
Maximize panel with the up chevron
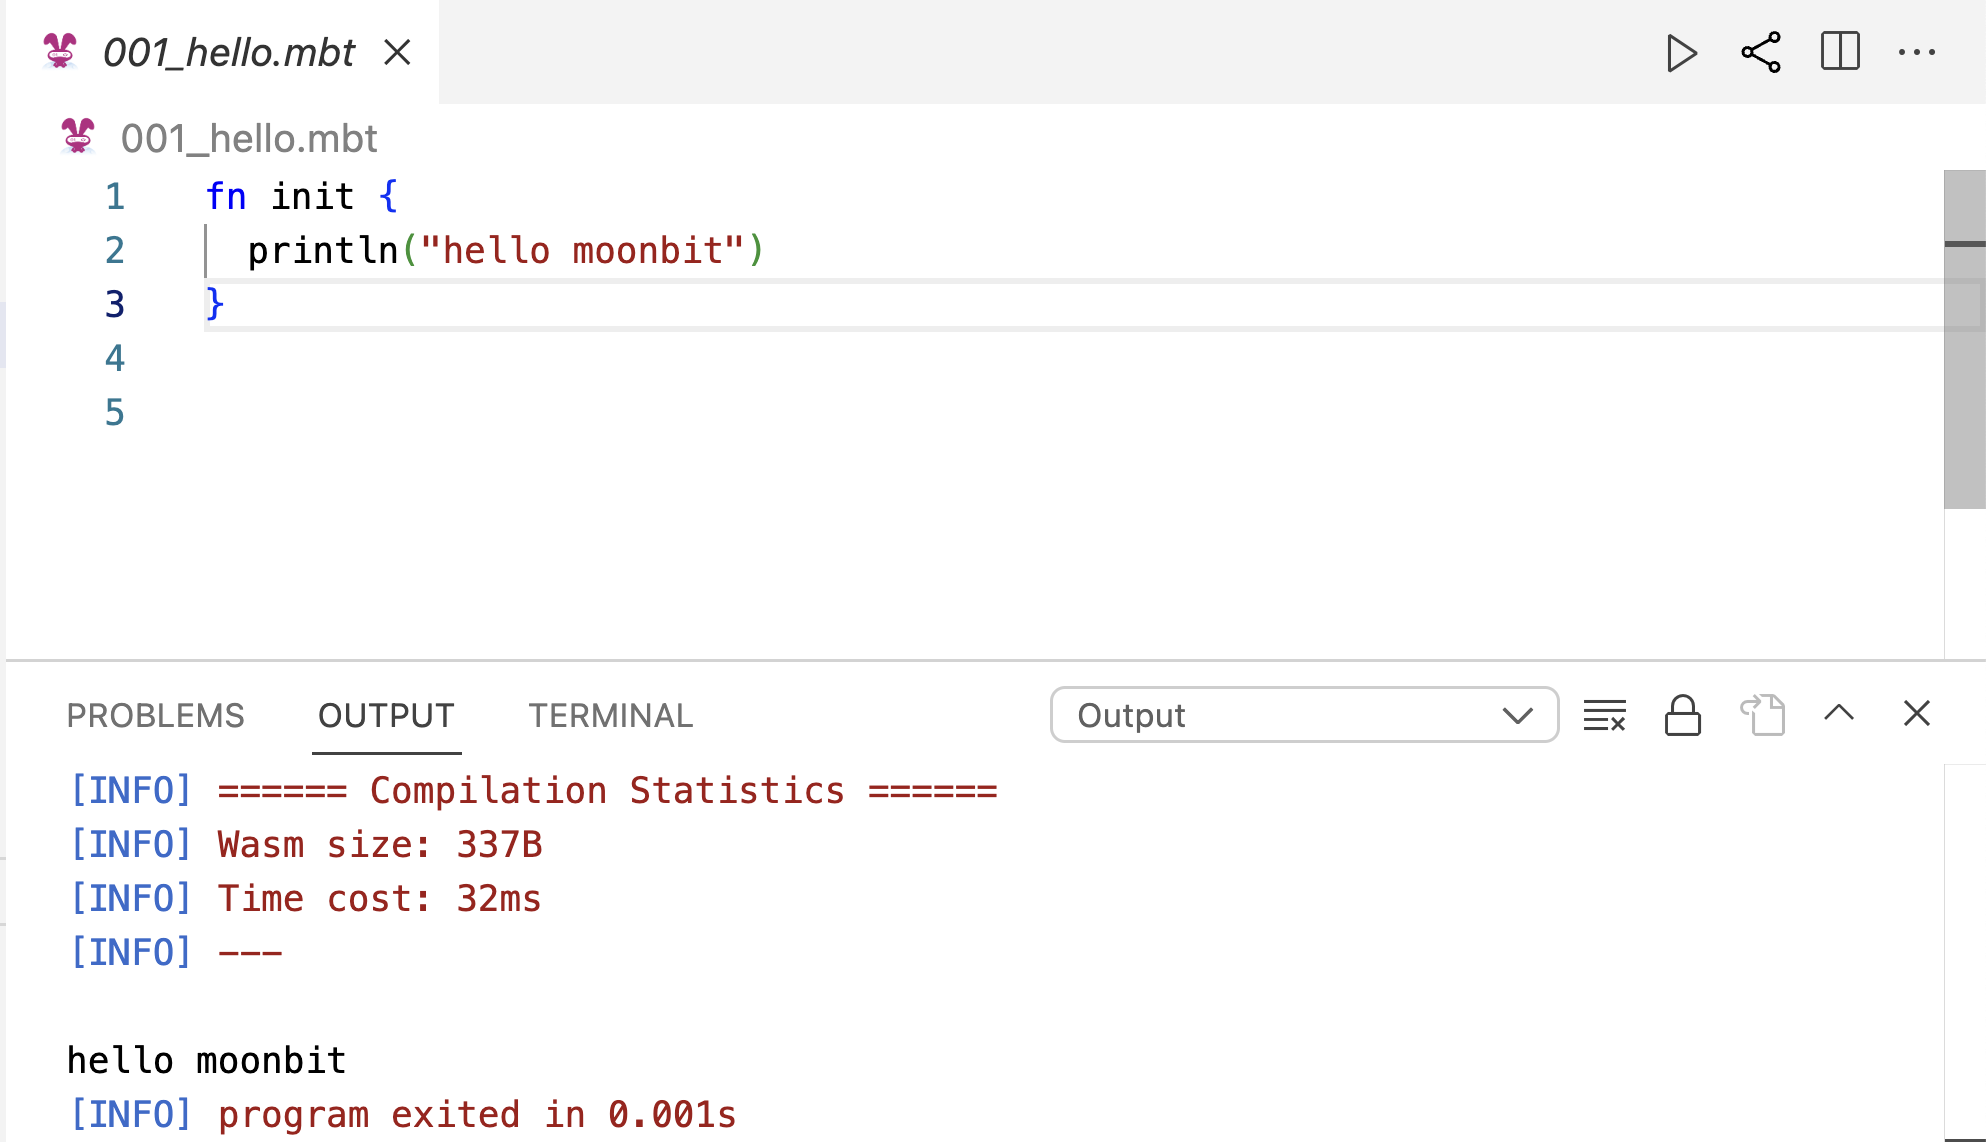(x=1839, y=713)
